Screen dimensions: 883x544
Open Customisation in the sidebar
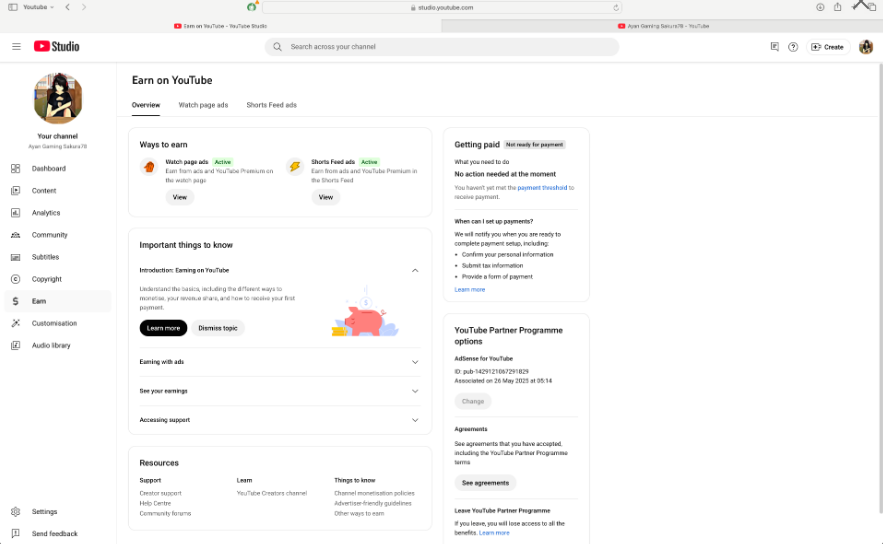[x=57, y=323]
